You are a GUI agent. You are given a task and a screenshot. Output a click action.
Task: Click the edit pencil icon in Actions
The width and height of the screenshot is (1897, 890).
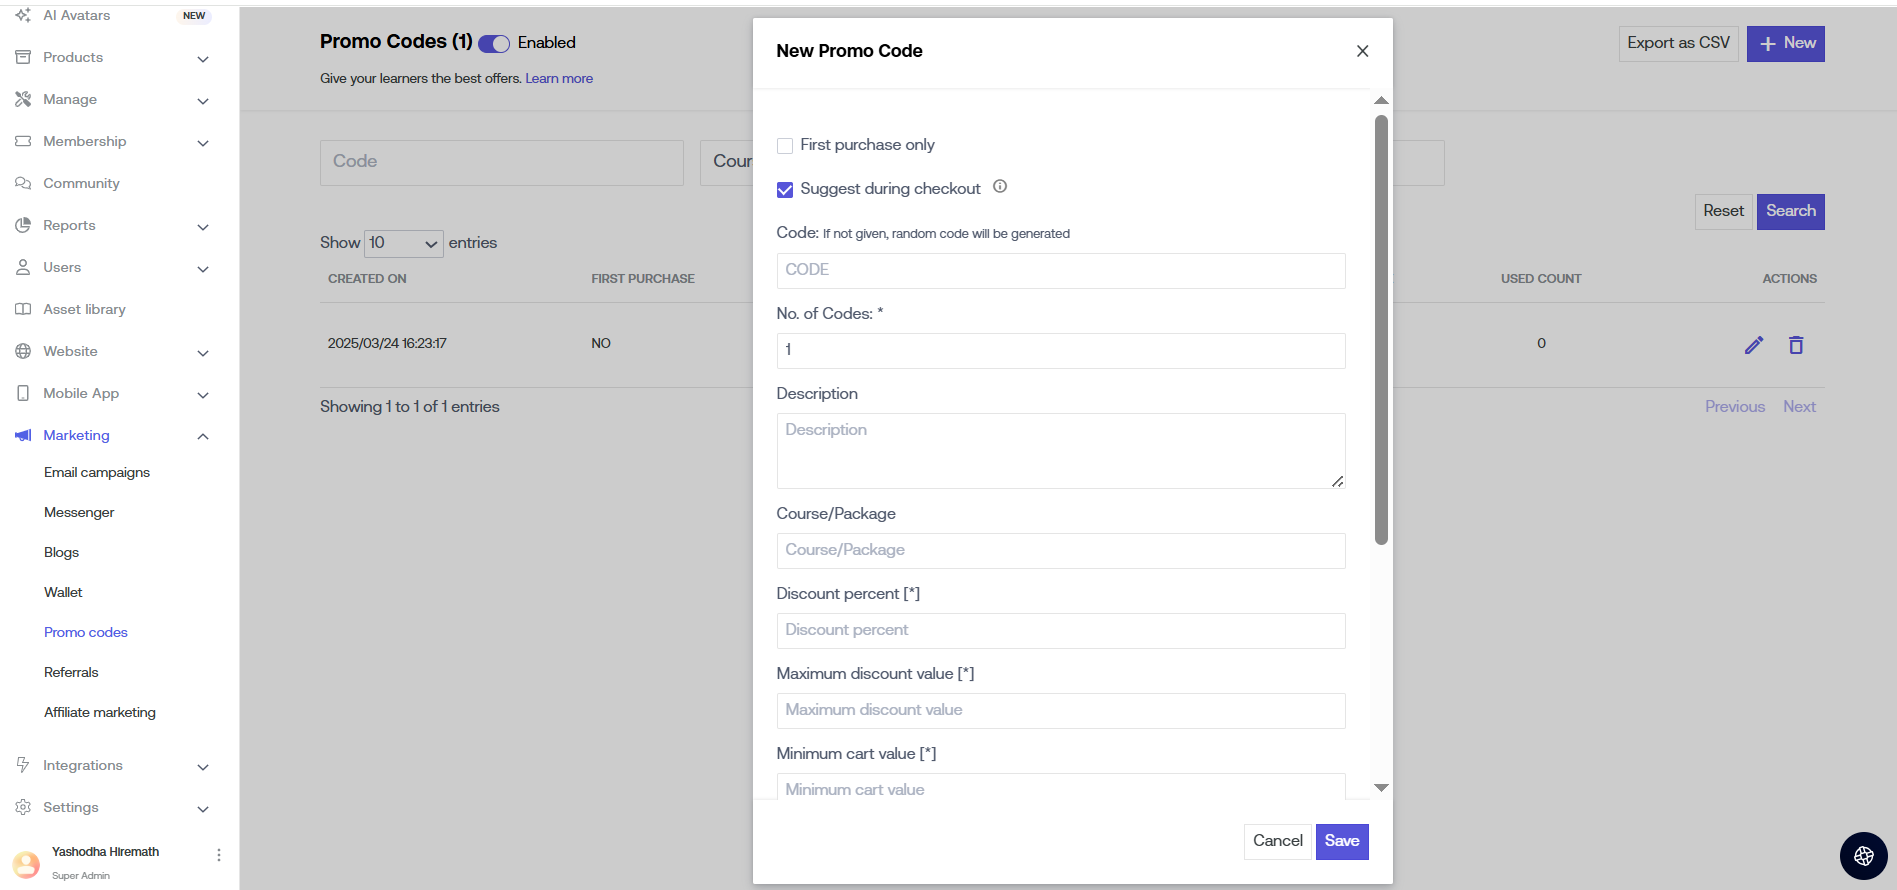coord(1753,345)
